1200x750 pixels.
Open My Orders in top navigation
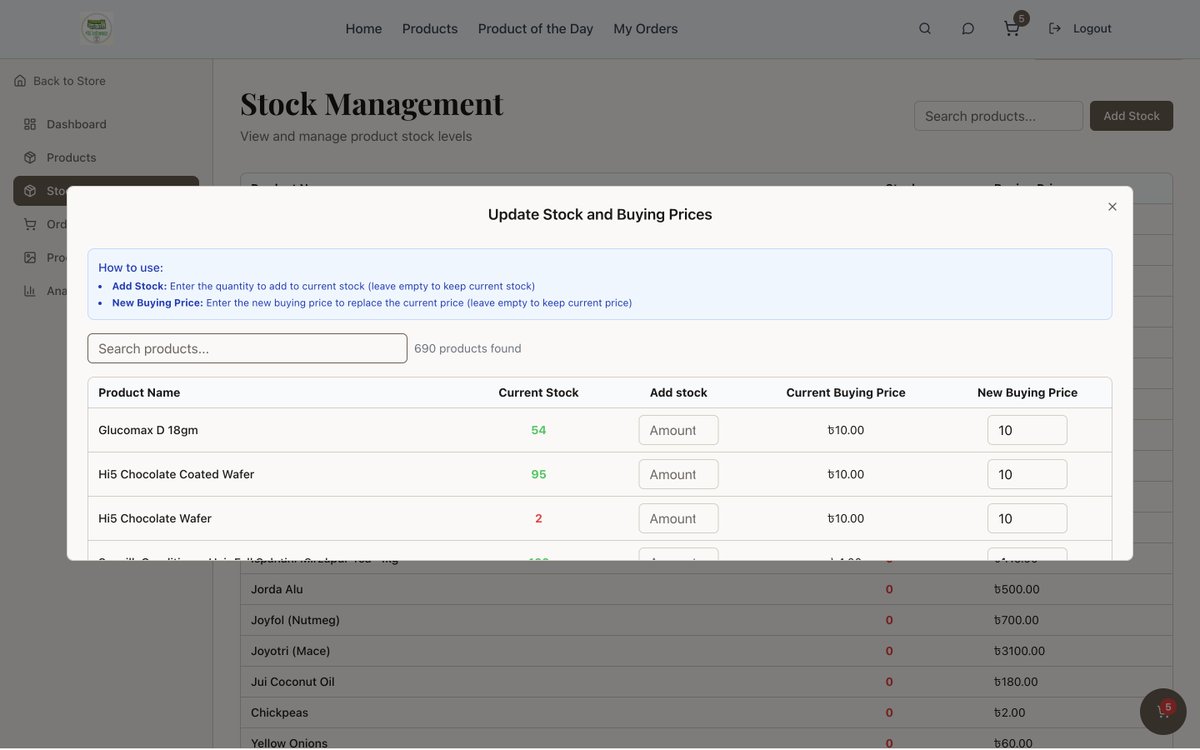click(x=646, y=29)
